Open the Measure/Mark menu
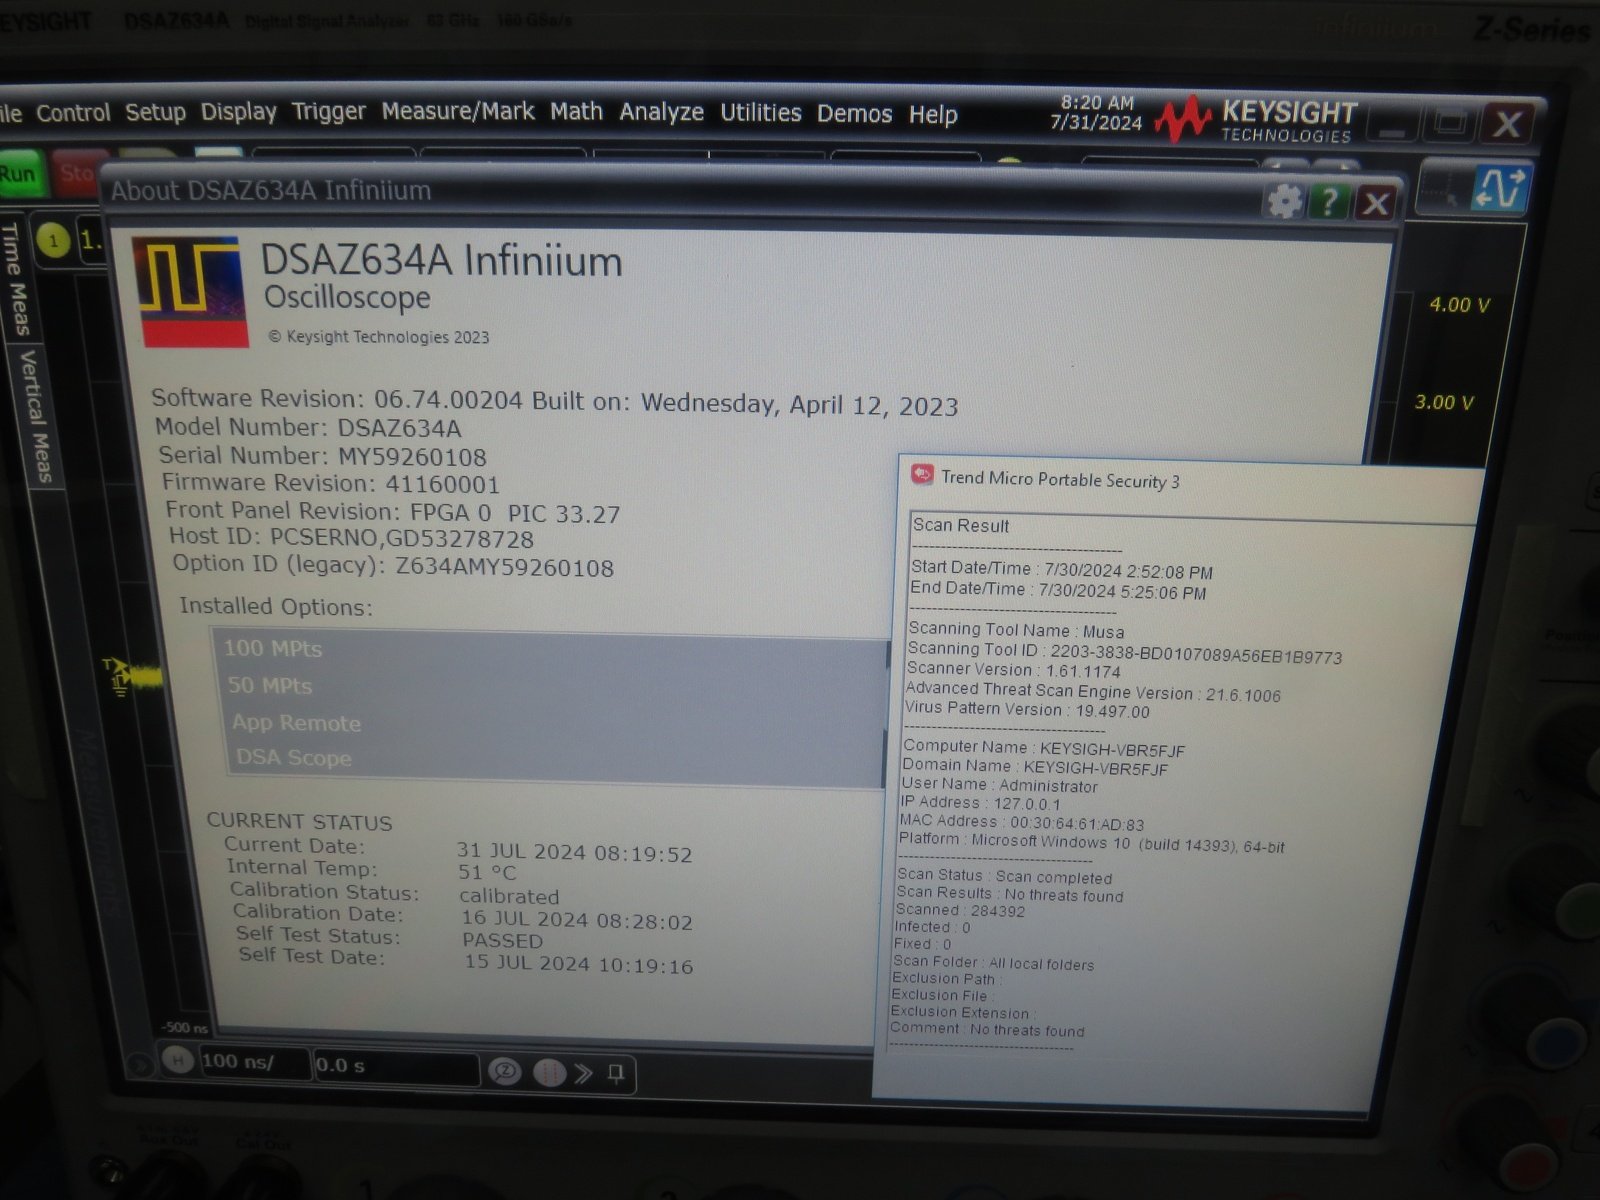This screenshot has width=1600, height=1200. [458, 111]
